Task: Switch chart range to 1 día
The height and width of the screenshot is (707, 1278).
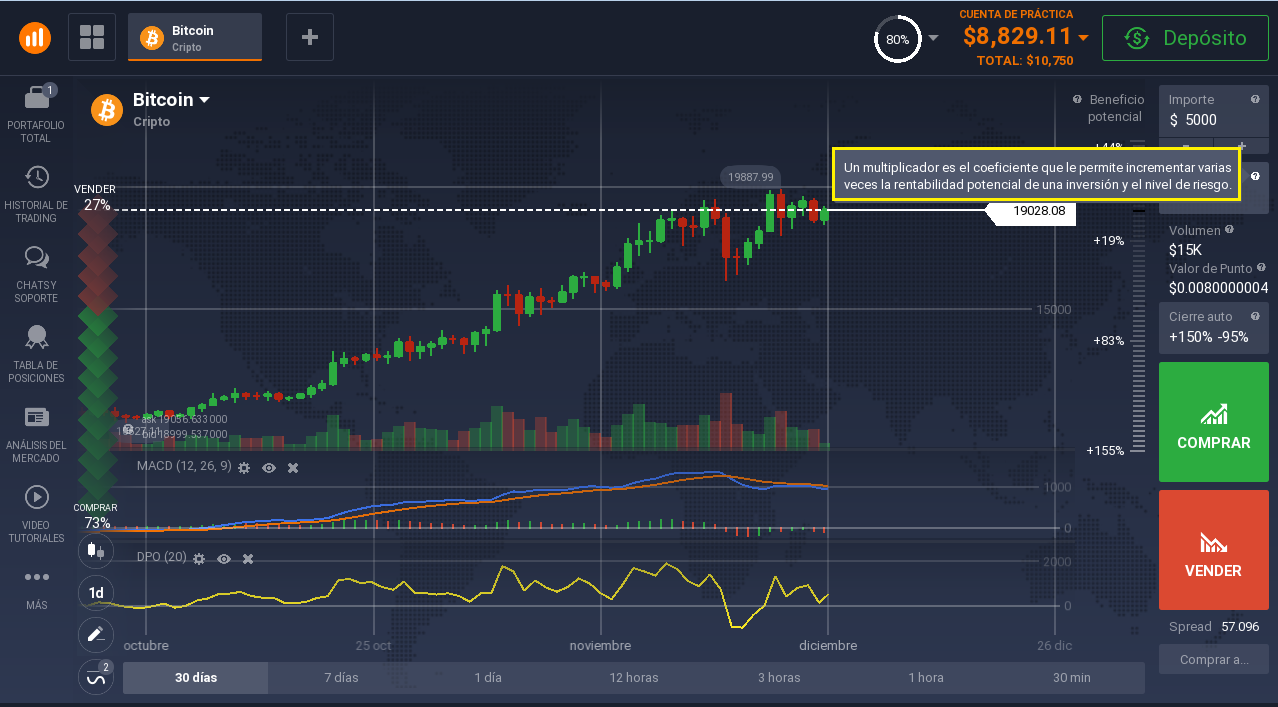Action: (488, 677)
